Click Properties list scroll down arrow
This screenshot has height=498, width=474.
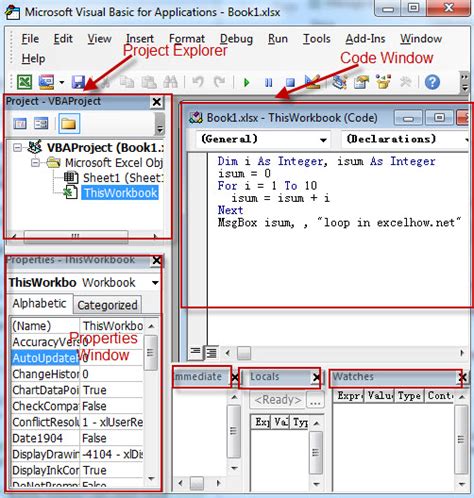click(x=151, y=478)
